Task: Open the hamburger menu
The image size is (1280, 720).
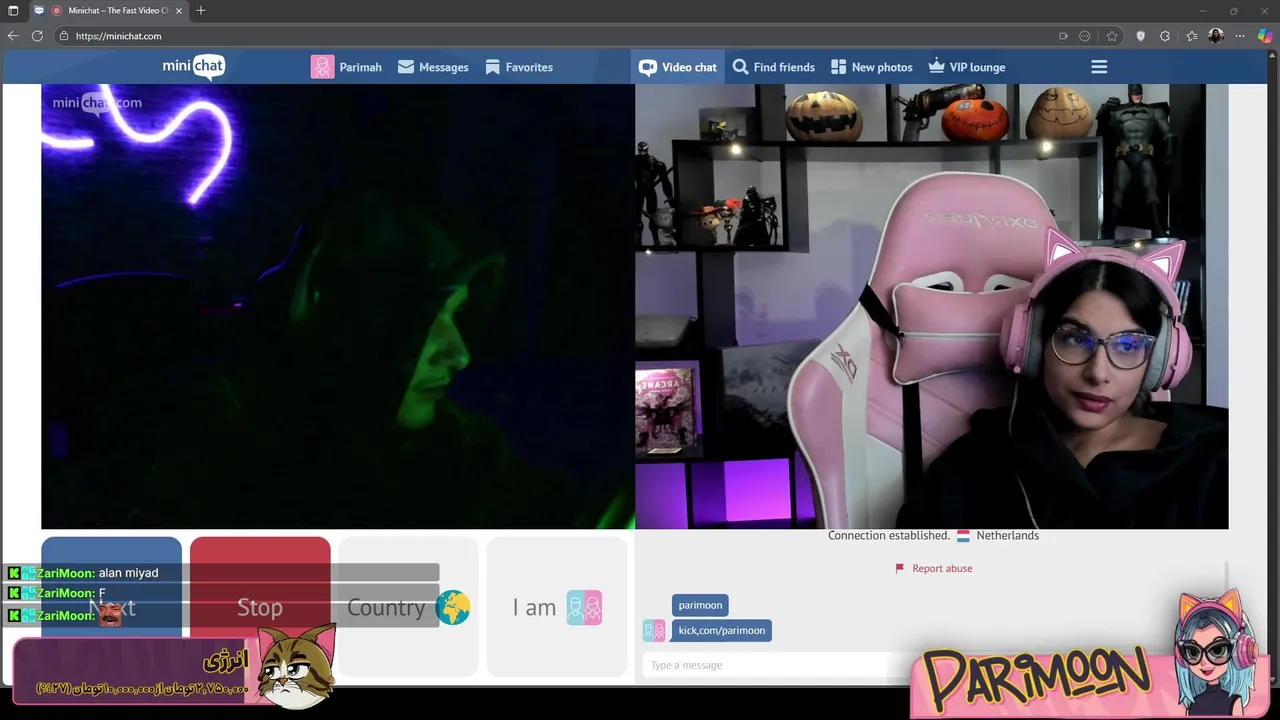Action: (x=1099, y=67)
